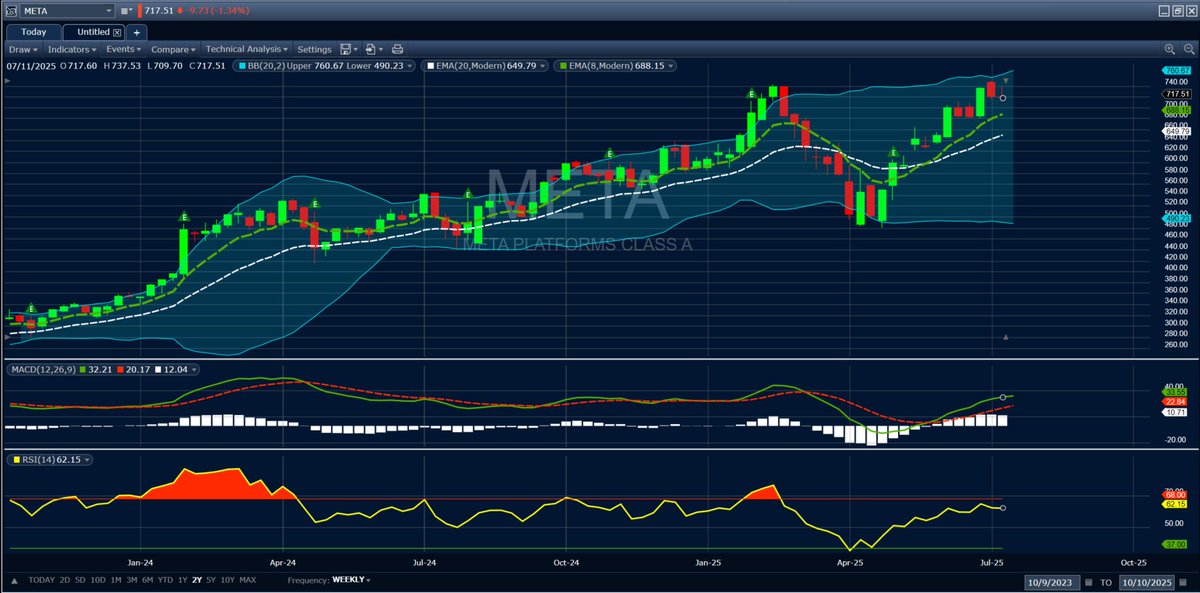Select the 2Y time range
The width and height of the screenshot is (1200, 593).
[197, 580]
